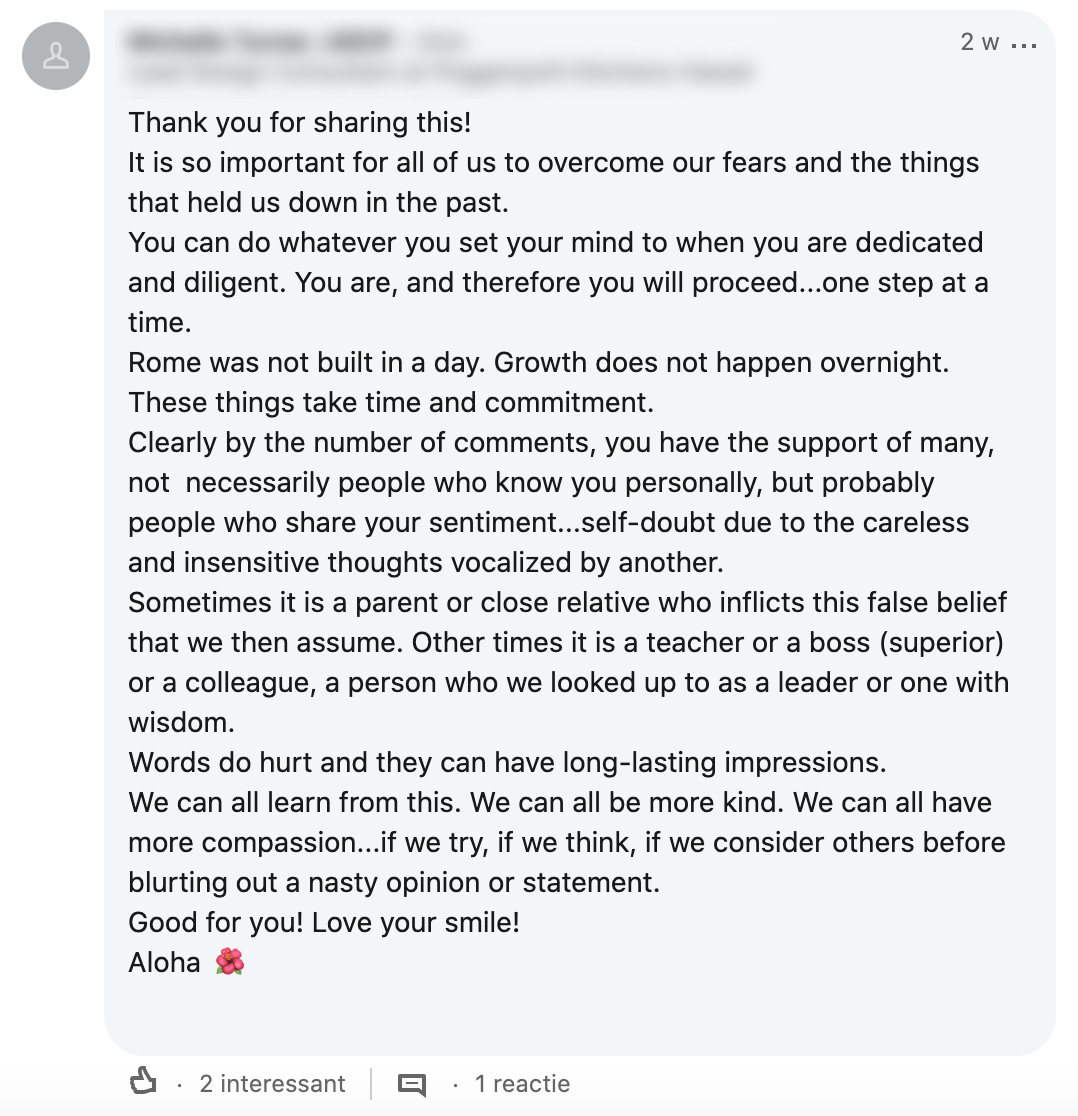Click the "Good for you! Love your smile!" line
Image resolution: width=1078 pixels, height=1116 pixels.
pos(324,922)
